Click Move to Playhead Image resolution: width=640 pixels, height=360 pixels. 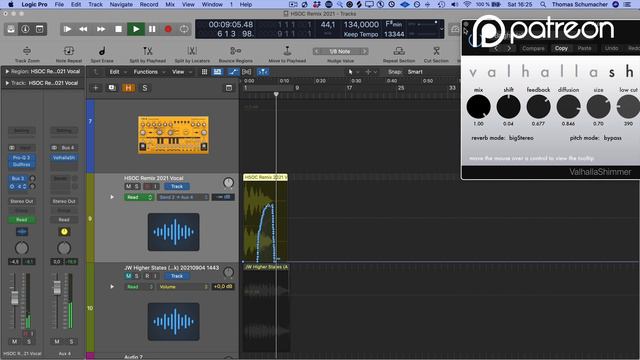[287, 54]
